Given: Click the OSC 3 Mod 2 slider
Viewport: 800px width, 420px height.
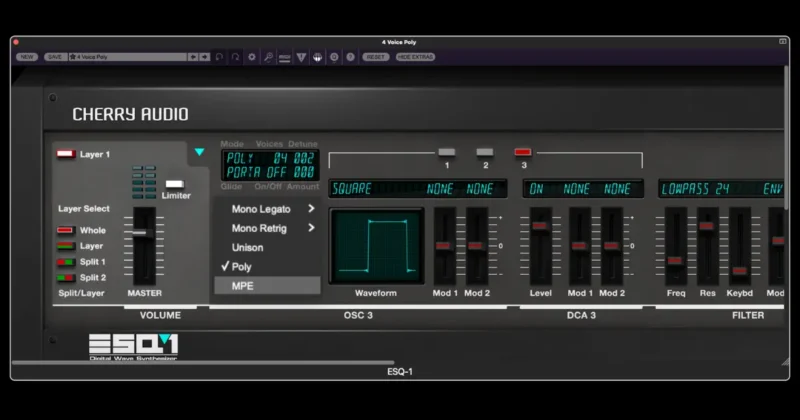Looking at the screenshot, I should pyautogui.click(x=476, y=246).
